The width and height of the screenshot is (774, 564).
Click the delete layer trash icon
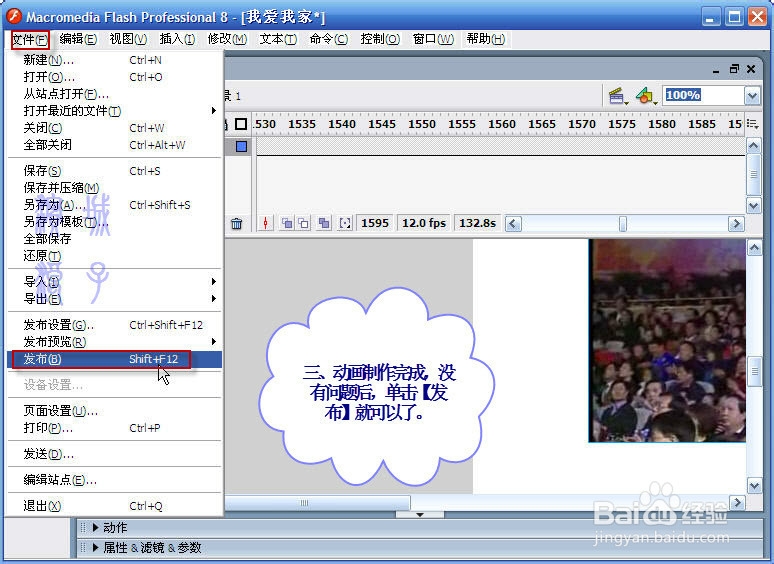click(236, 224)
